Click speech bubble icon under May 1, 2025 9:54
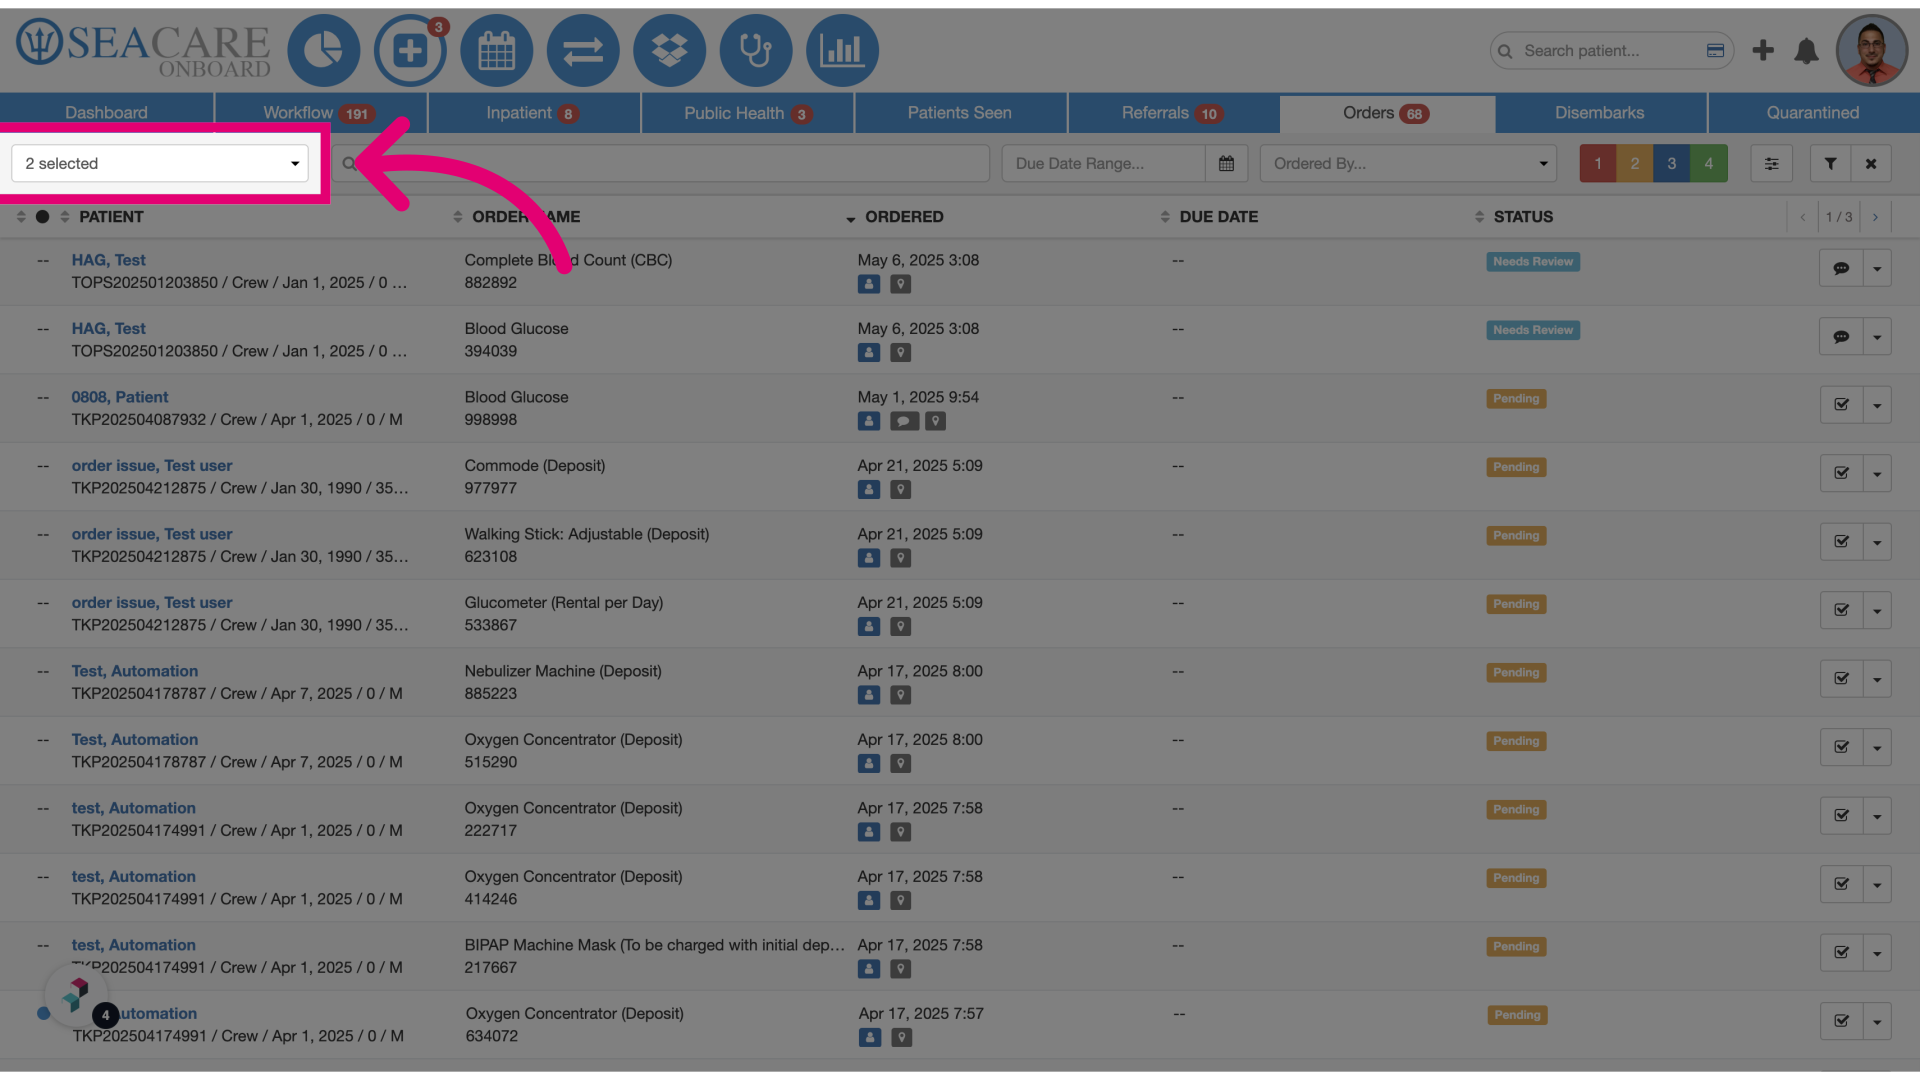The height and width of the screenshot is (1080, 1920). click(904, 421)
